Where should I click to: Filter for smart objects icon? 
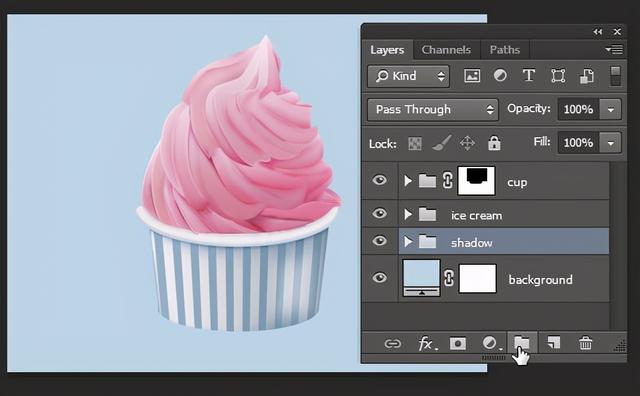tap(587, 76)
